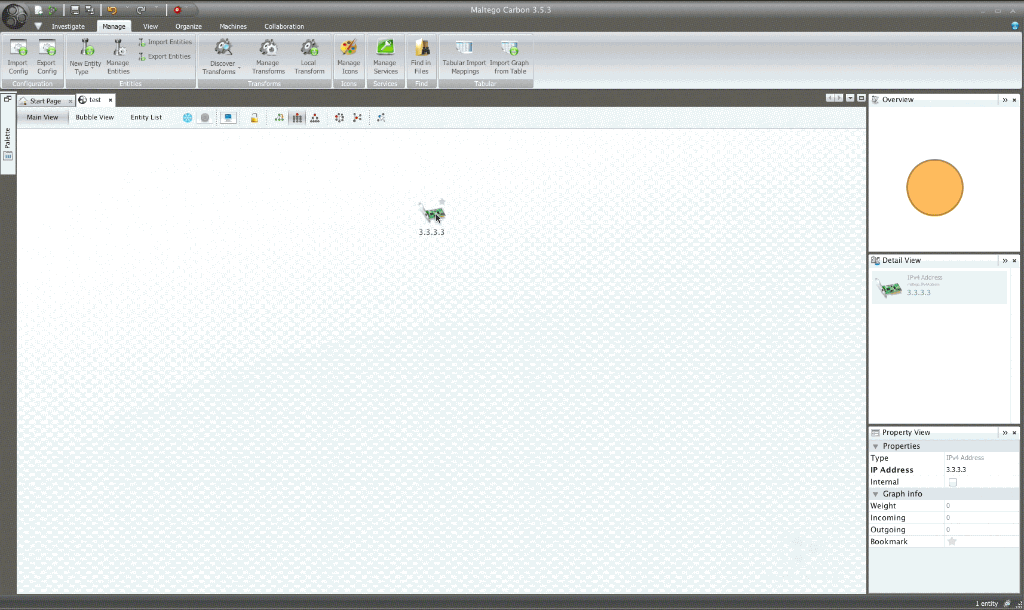Toggle the Internal checkbox in Property View
This screenshot has height=610, width=1024.
[951, 482]
